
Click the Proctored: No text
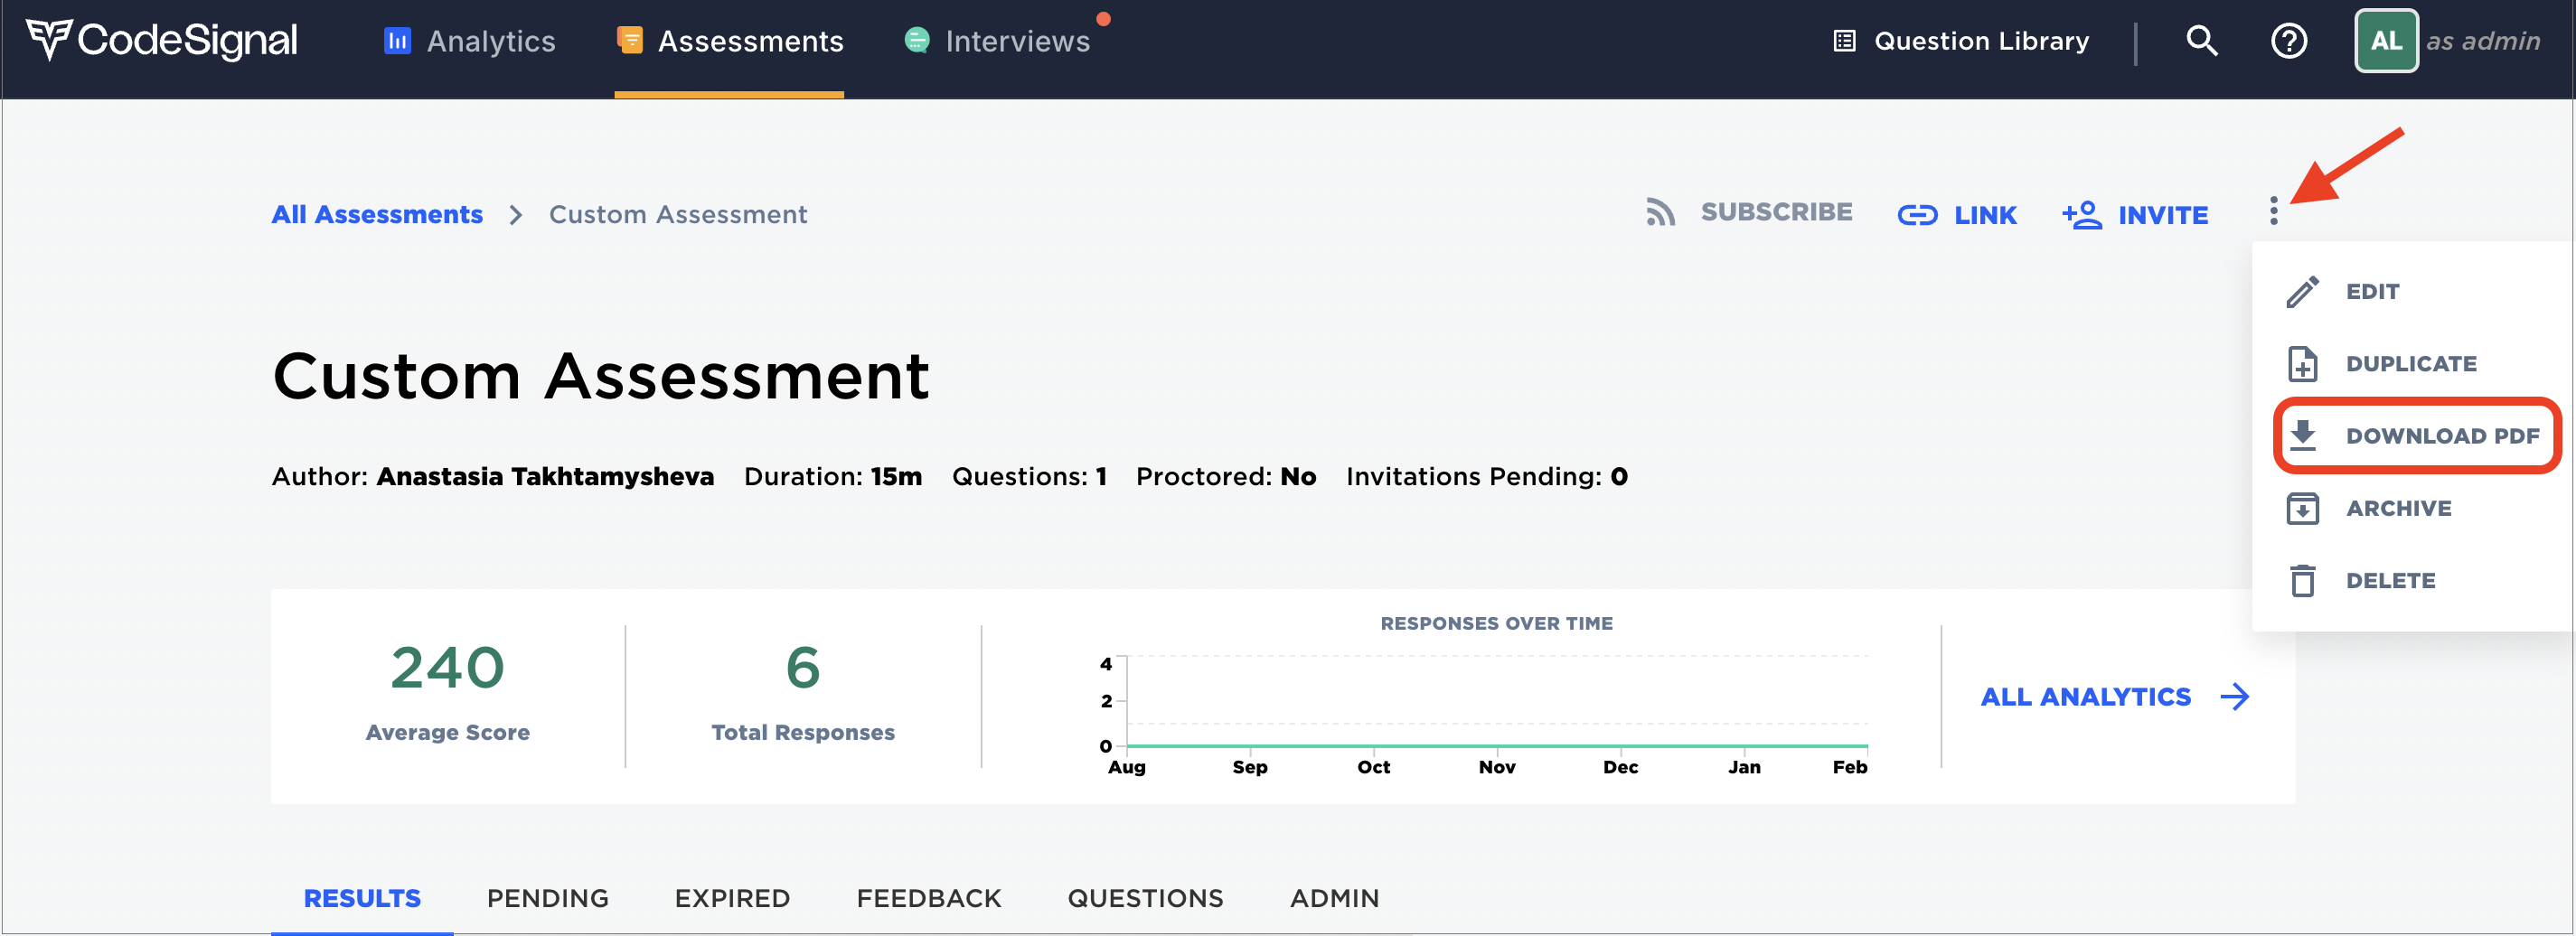click(x=1225, y=477)
